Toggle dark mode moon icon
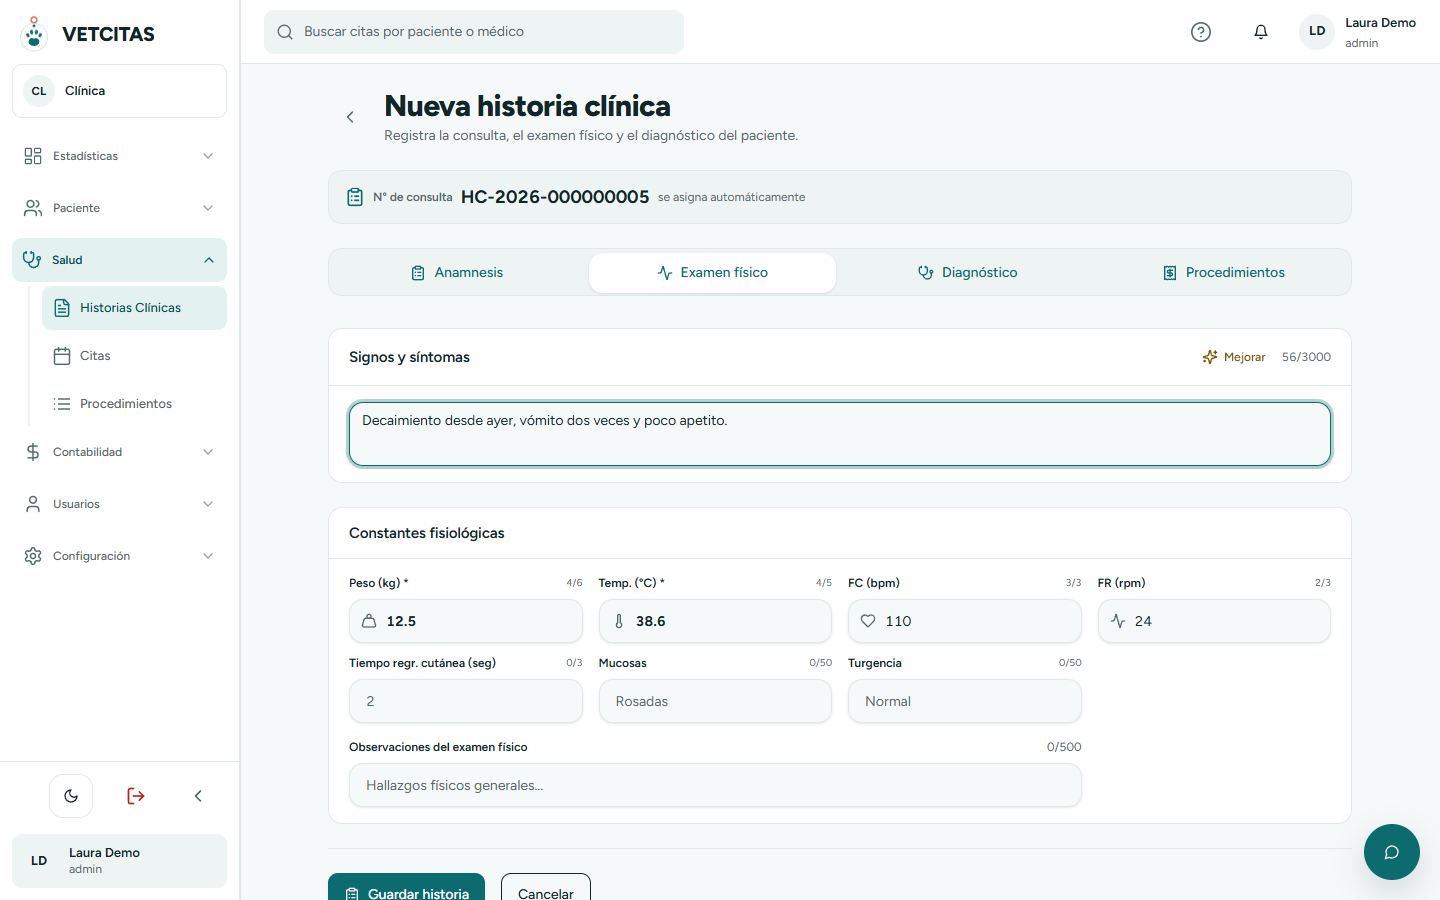This screenshot has height=900, width=1440. click(x=71, y=796)
